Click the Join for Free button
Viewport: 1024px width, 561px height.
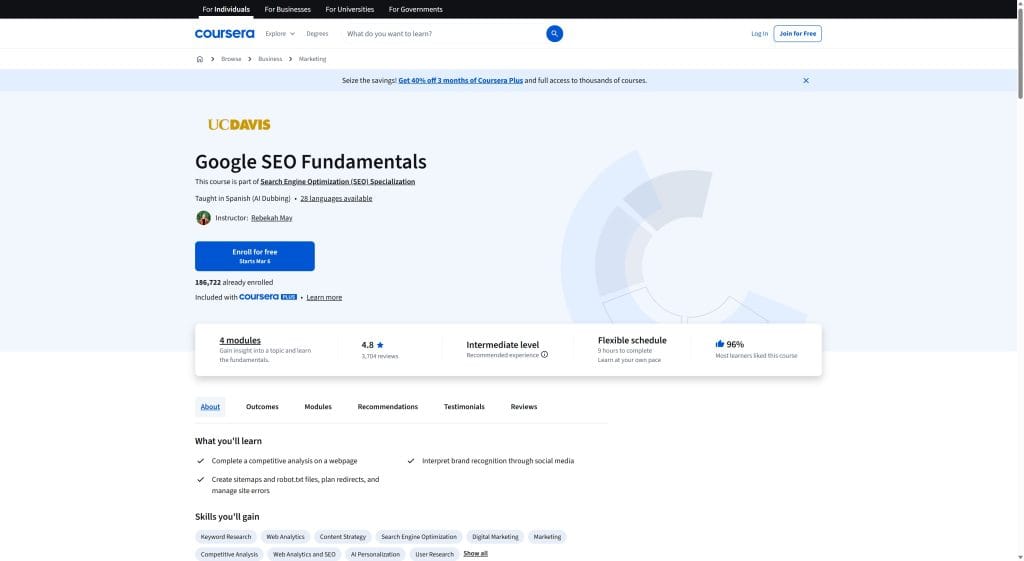tap(797, 33)
